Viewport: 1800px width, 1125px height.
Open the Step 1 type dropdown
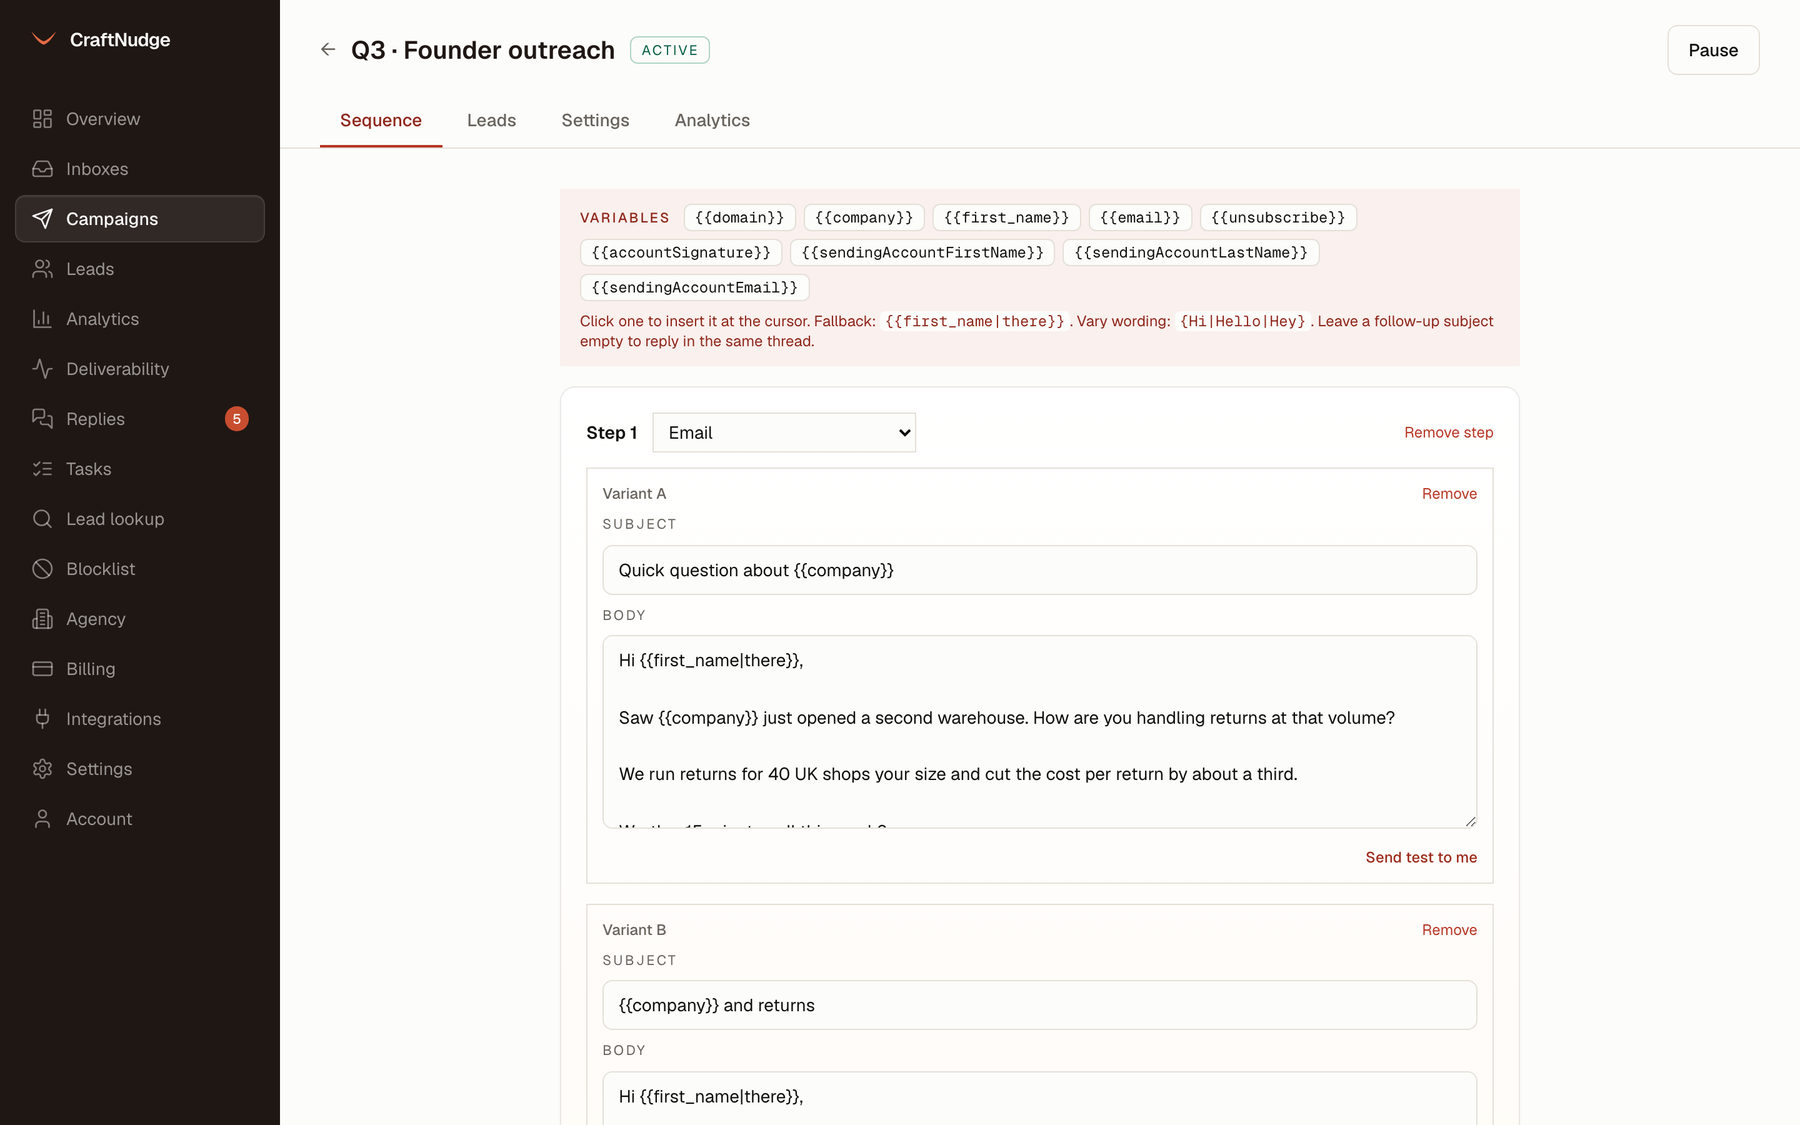pyautogui.click(x=784, y=433)
